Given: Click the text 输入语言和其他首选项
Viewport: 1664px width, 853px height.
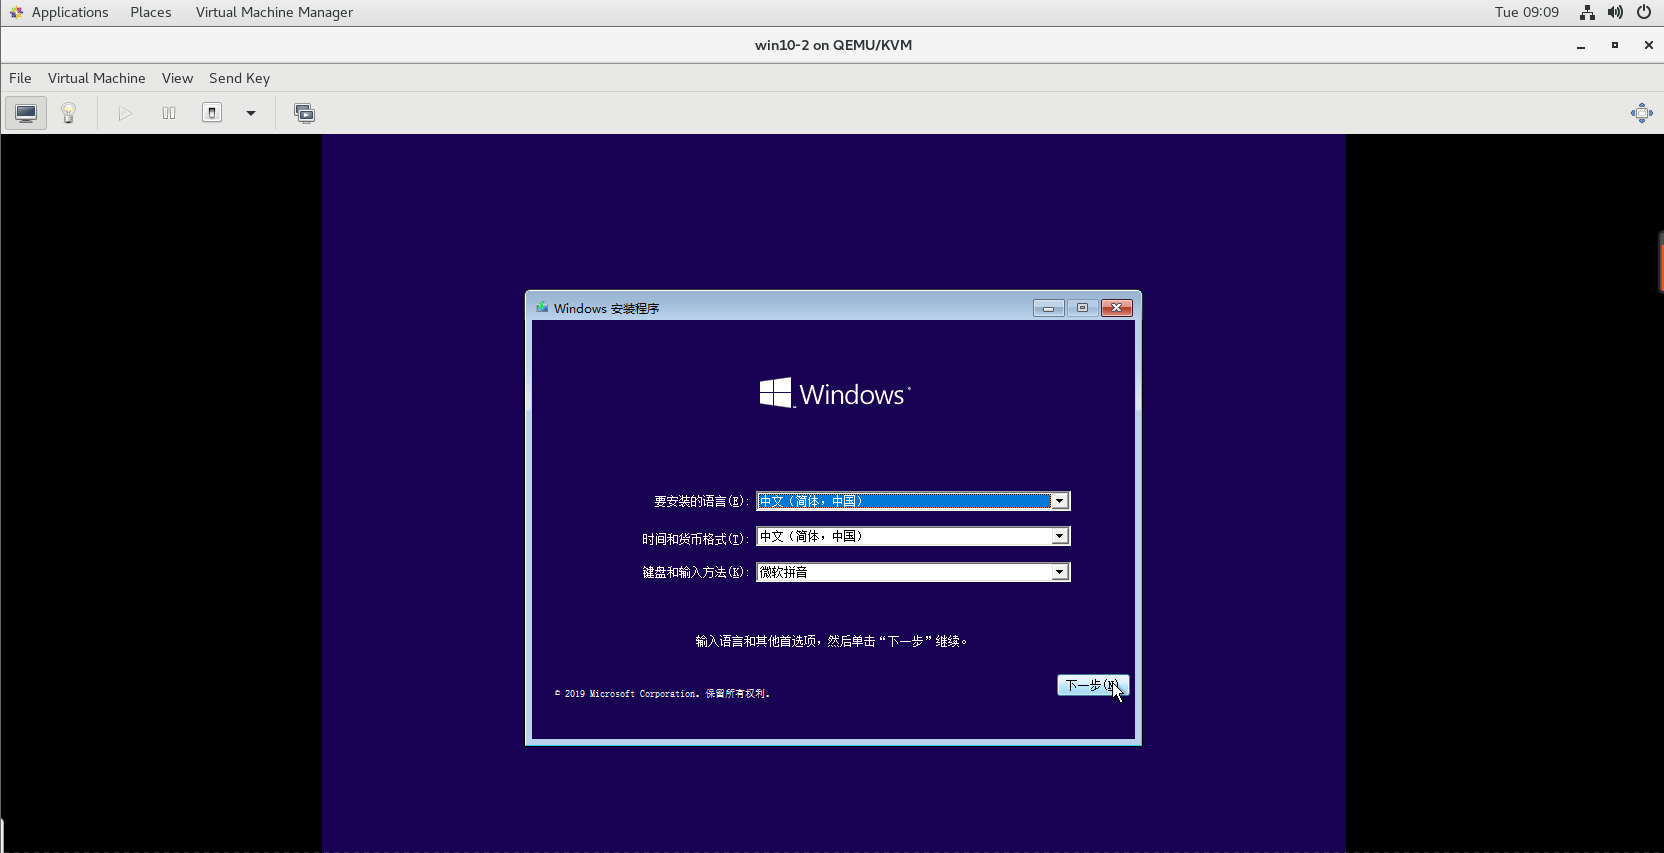Looking at the screenshot, I should tap(756, 641).
